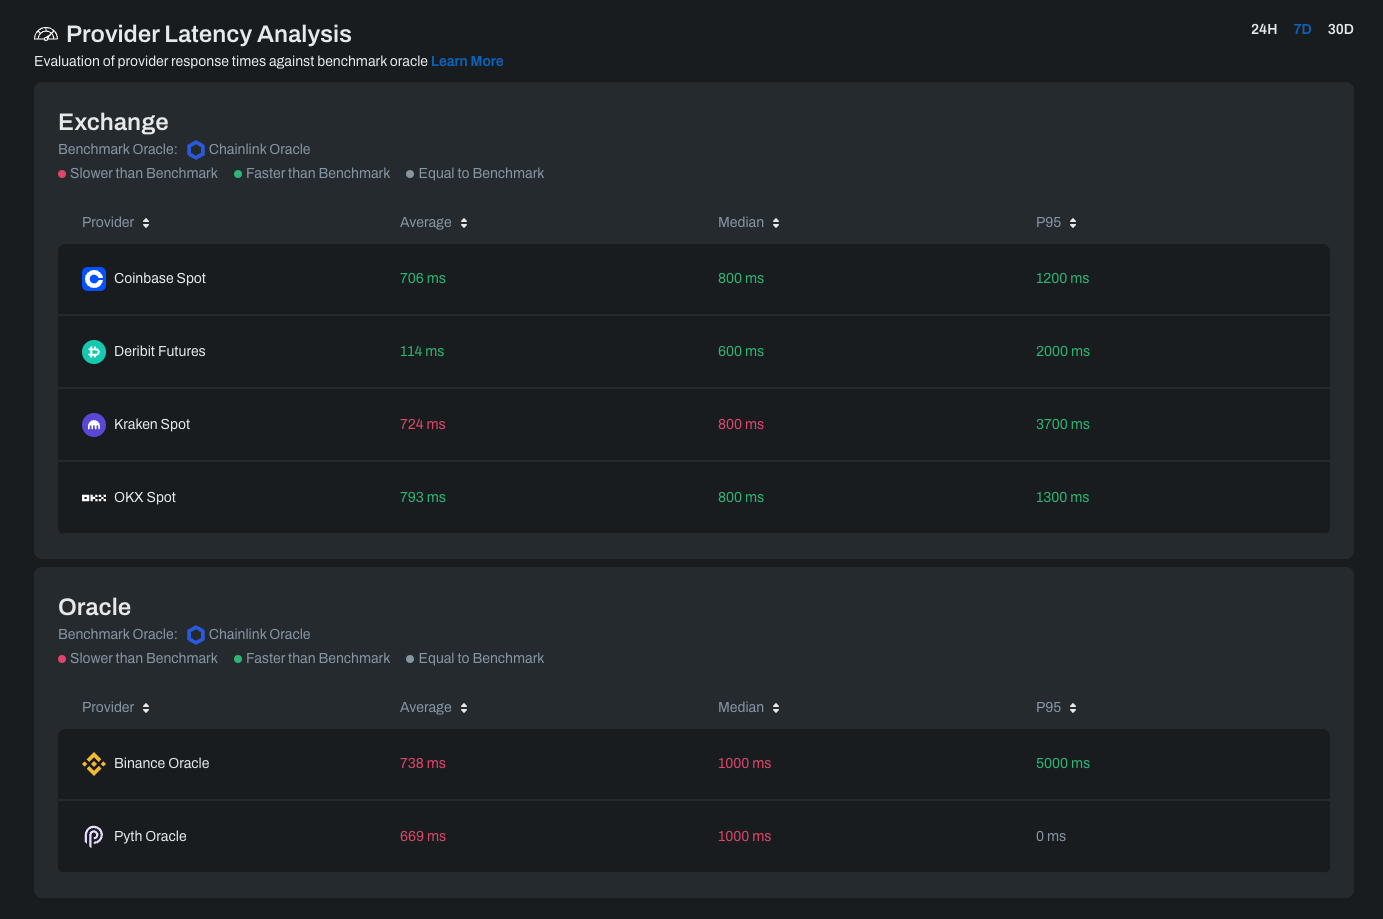The image size is (1383, 919).
Task: Click Deribit Futures median value 600 ms
Action: [741, 351]
